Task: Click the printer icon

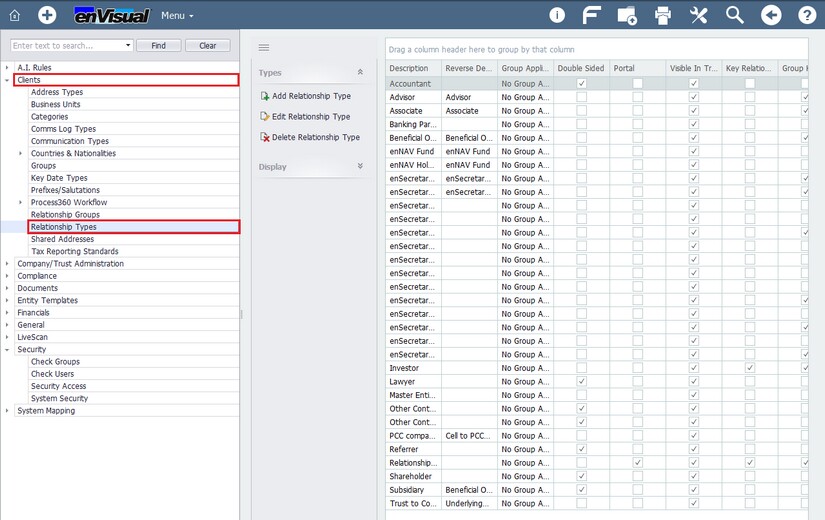Action: pyautogui.click(x=662, y=15)
